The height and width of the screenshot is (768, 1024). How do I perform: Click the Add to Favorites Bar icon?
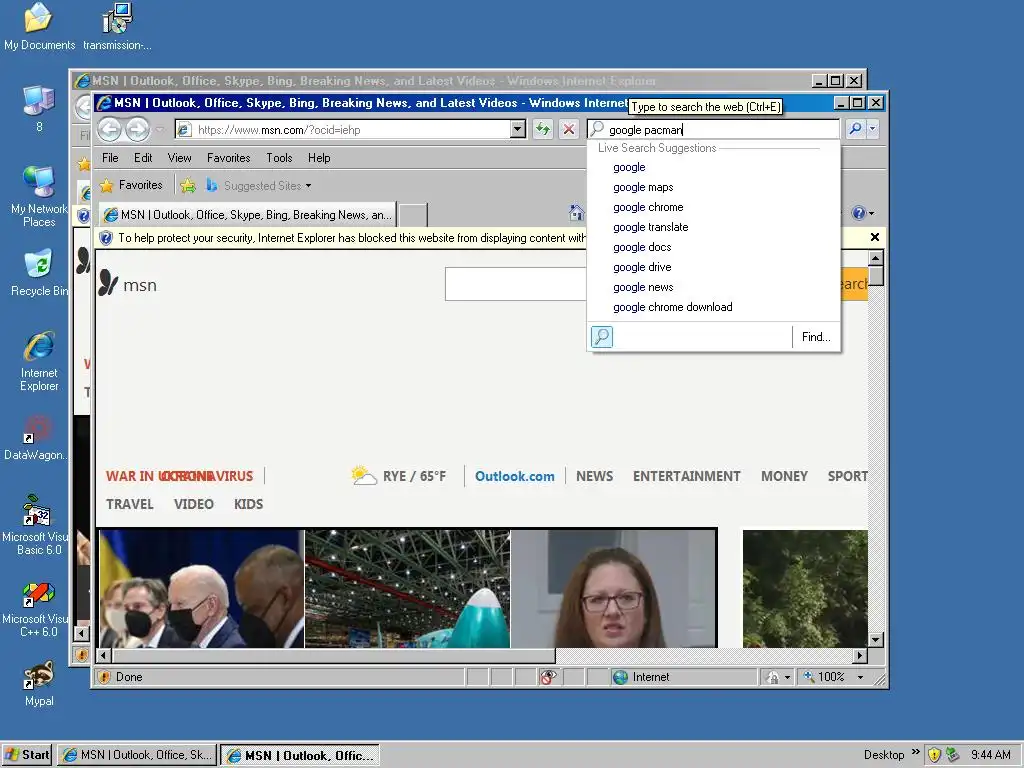point(187,186)
